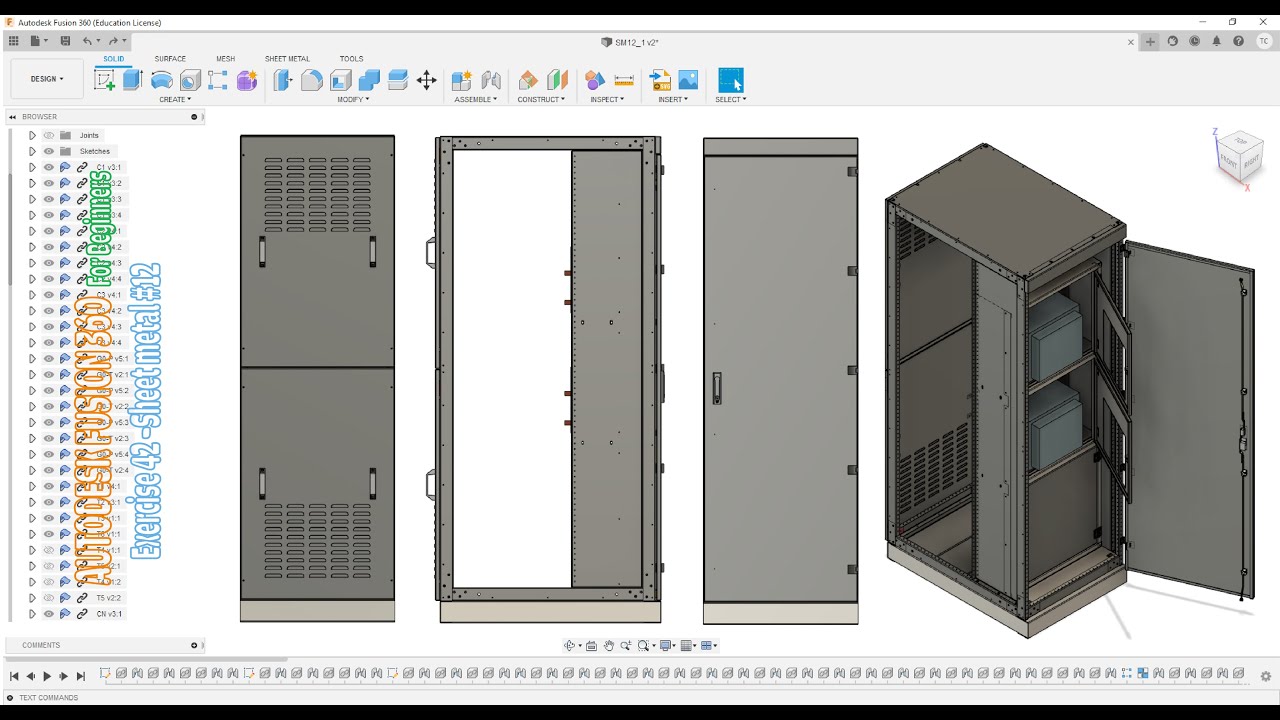Open the DESIGN workspace dropdown
This screenshot has width=1280, height=720.
tap(47, 79)
